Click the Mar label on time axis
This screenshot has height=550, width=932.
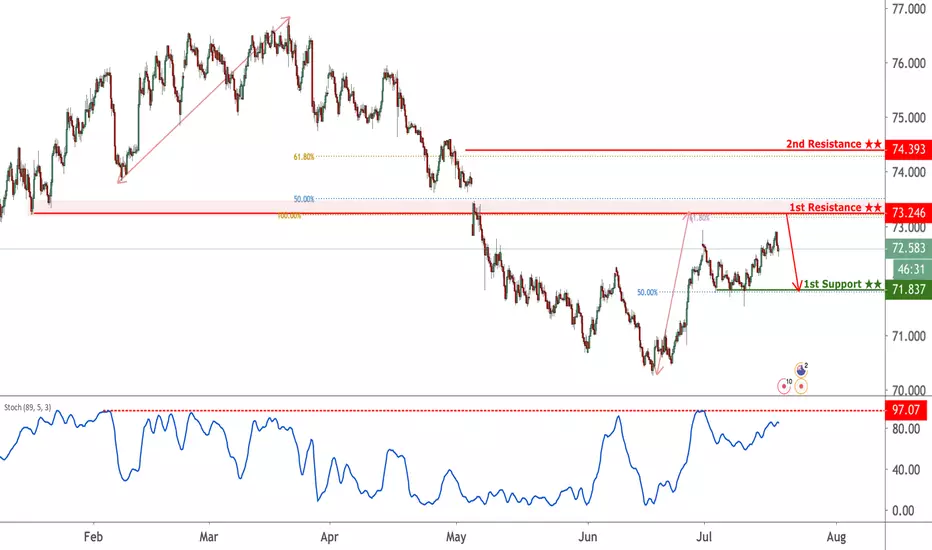tap(209, 537)
